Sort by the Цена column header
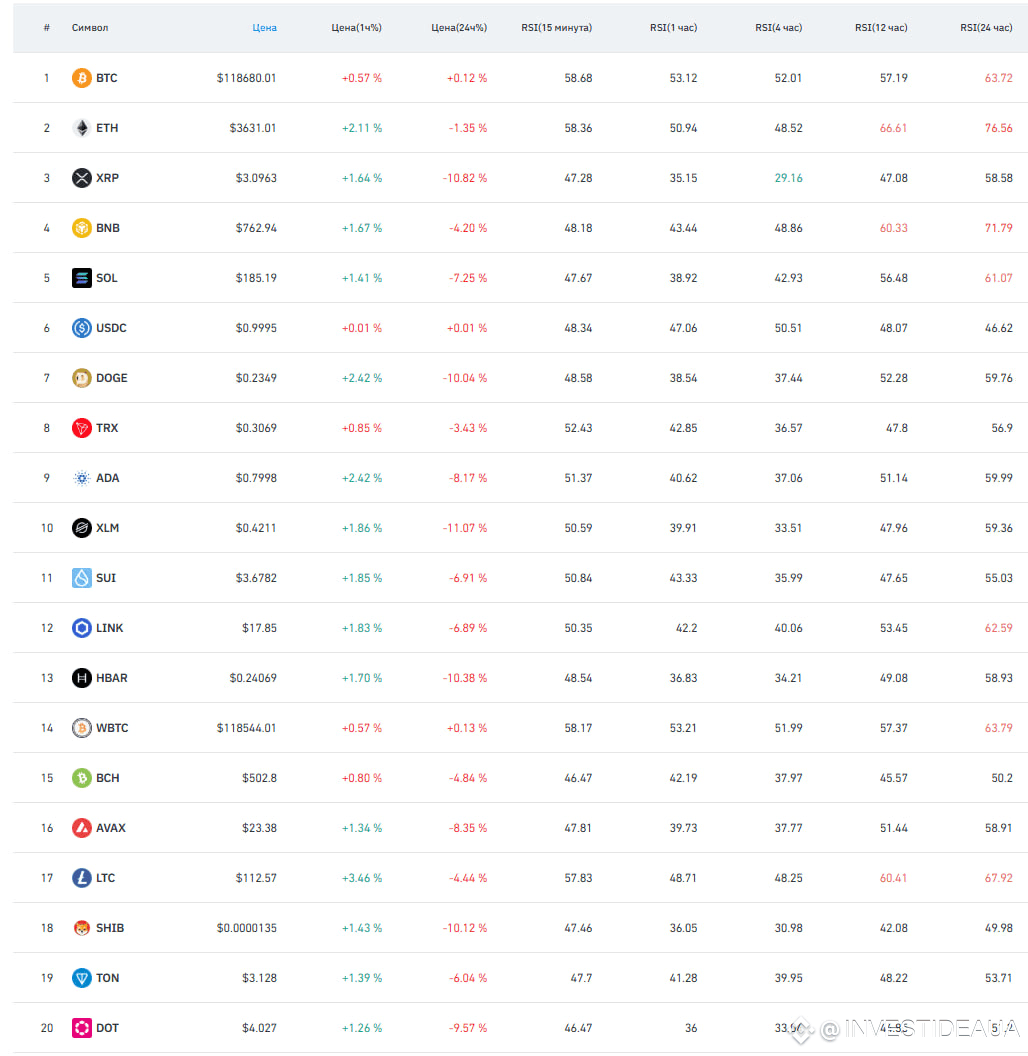The image size is (1028, 1056). pos(264,28)
